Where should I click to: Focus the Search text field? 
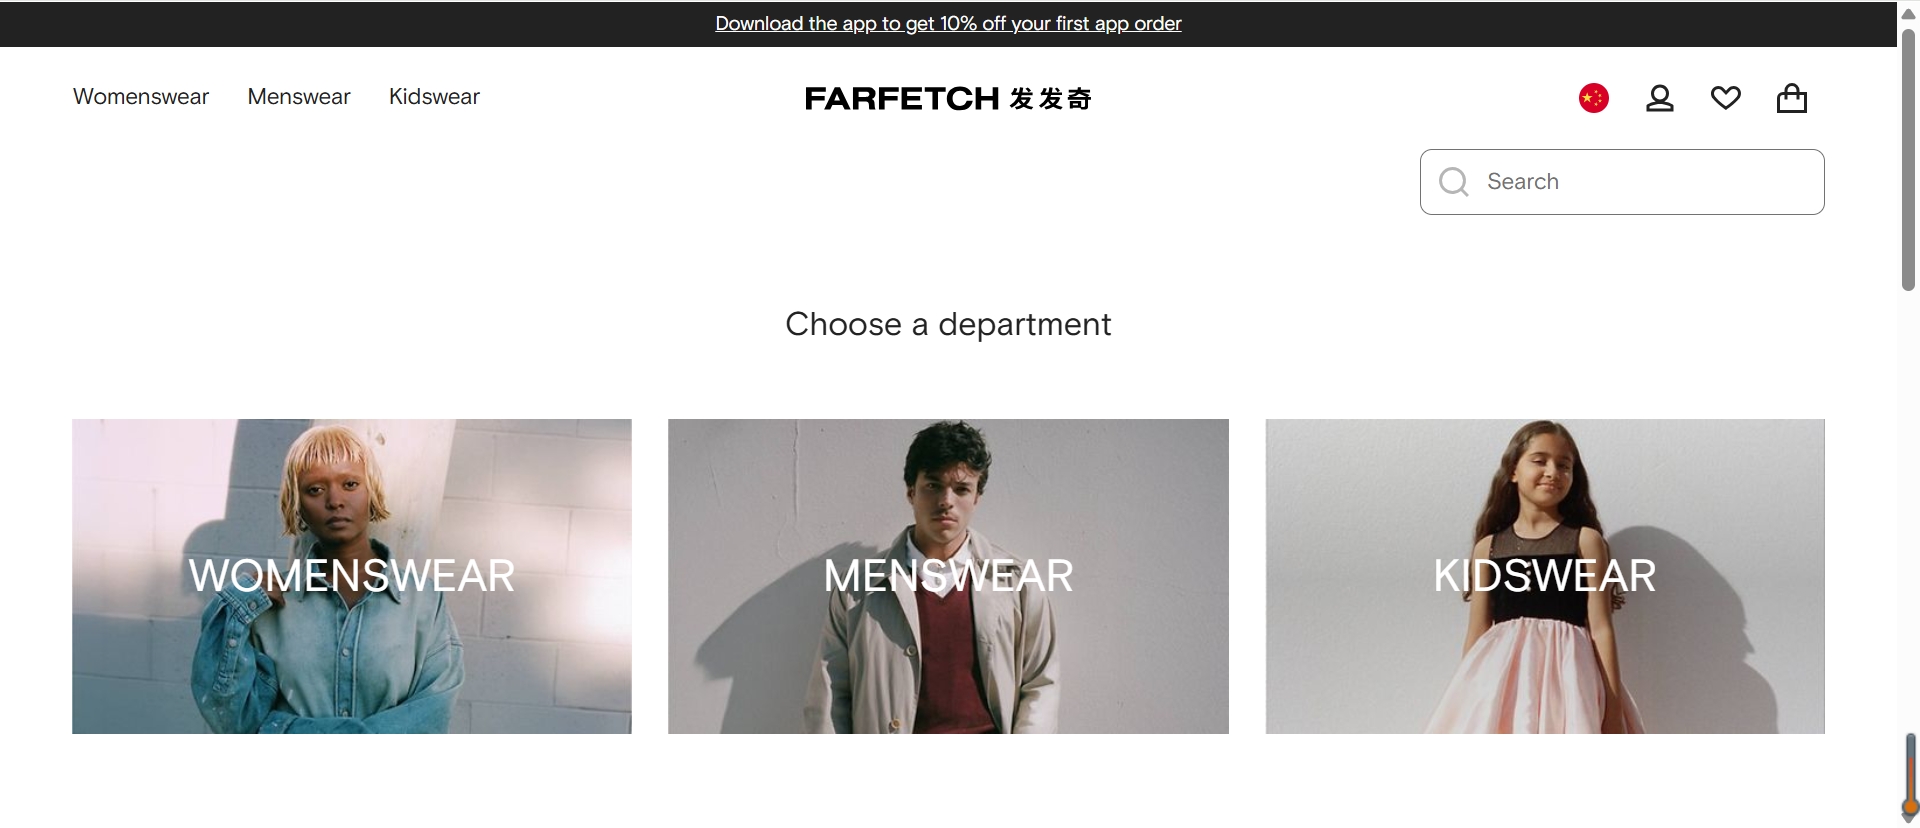[1622, 182]
